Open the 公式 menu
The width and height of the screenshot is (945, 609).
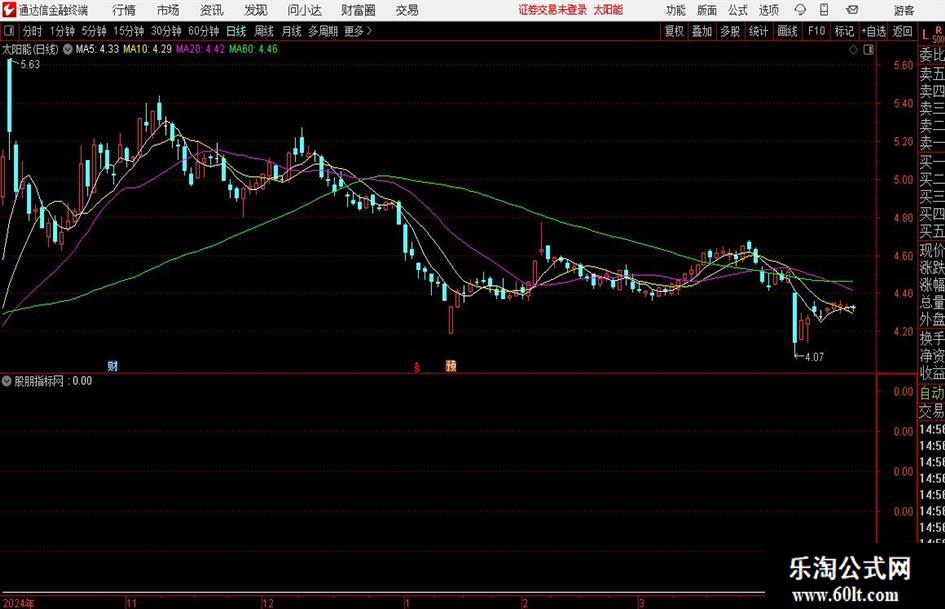(x=738, y=10)
